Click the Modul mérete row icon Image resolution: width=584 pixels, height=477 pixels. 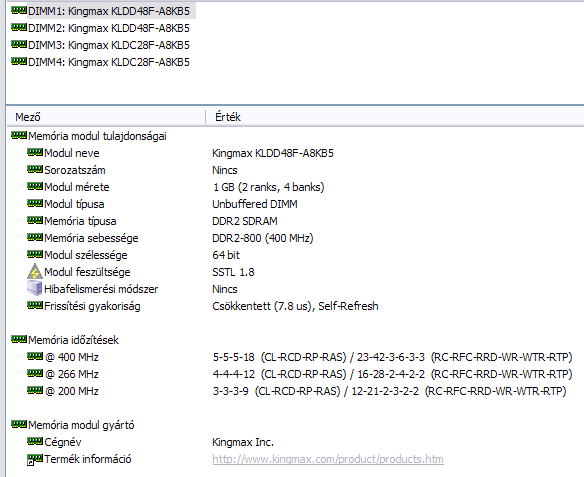pyautogui.click(x=35, y=186)
